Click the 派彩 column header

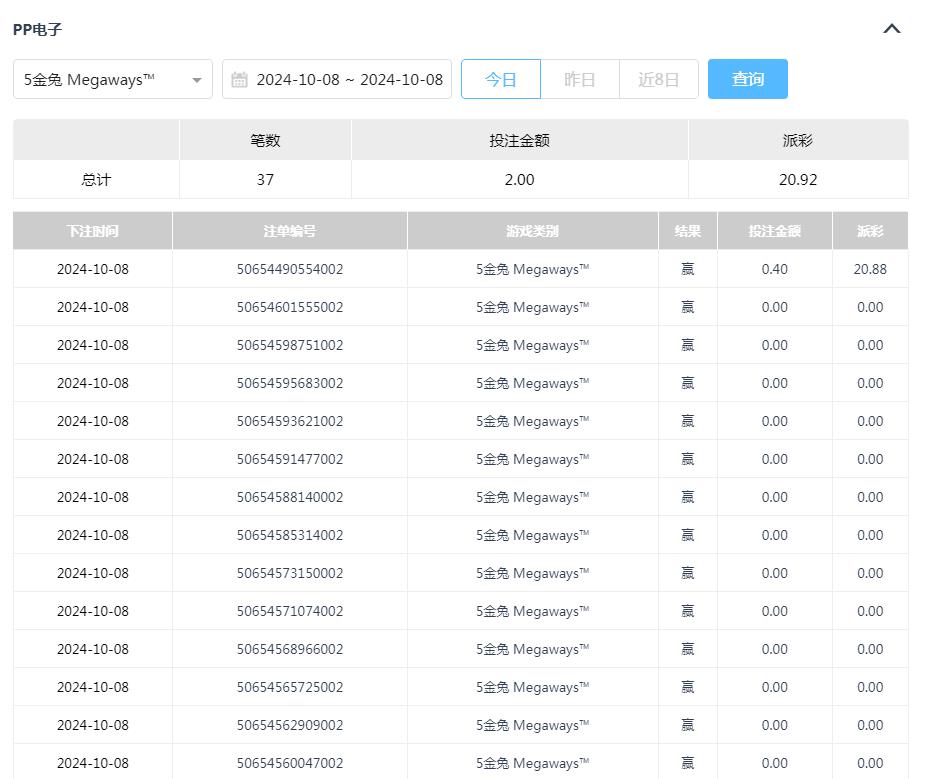(x=870, y=230)
